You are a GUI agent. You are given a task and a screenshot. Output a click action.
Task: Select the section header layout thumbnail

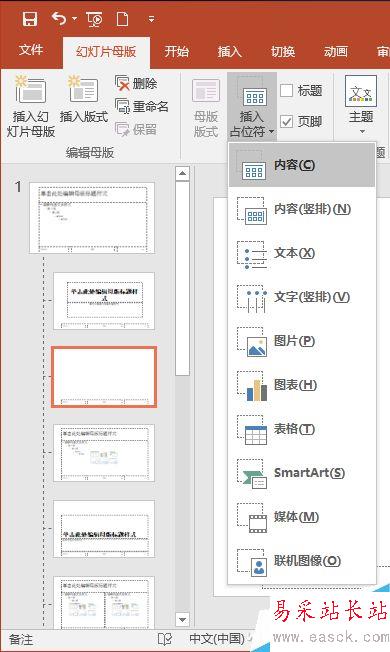[104, 529]
